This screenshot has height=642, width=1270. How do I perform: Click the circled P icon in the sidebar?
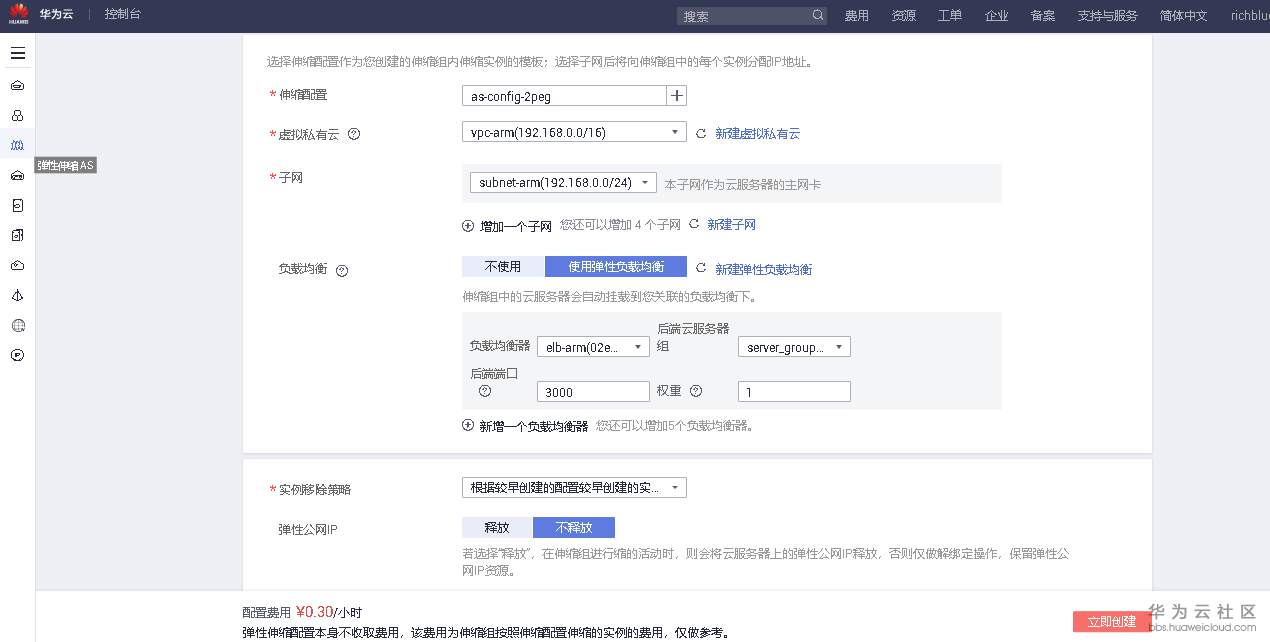(17, 355)
